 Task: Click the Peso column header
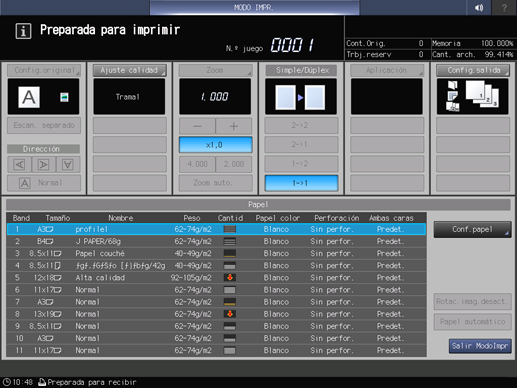192,218
